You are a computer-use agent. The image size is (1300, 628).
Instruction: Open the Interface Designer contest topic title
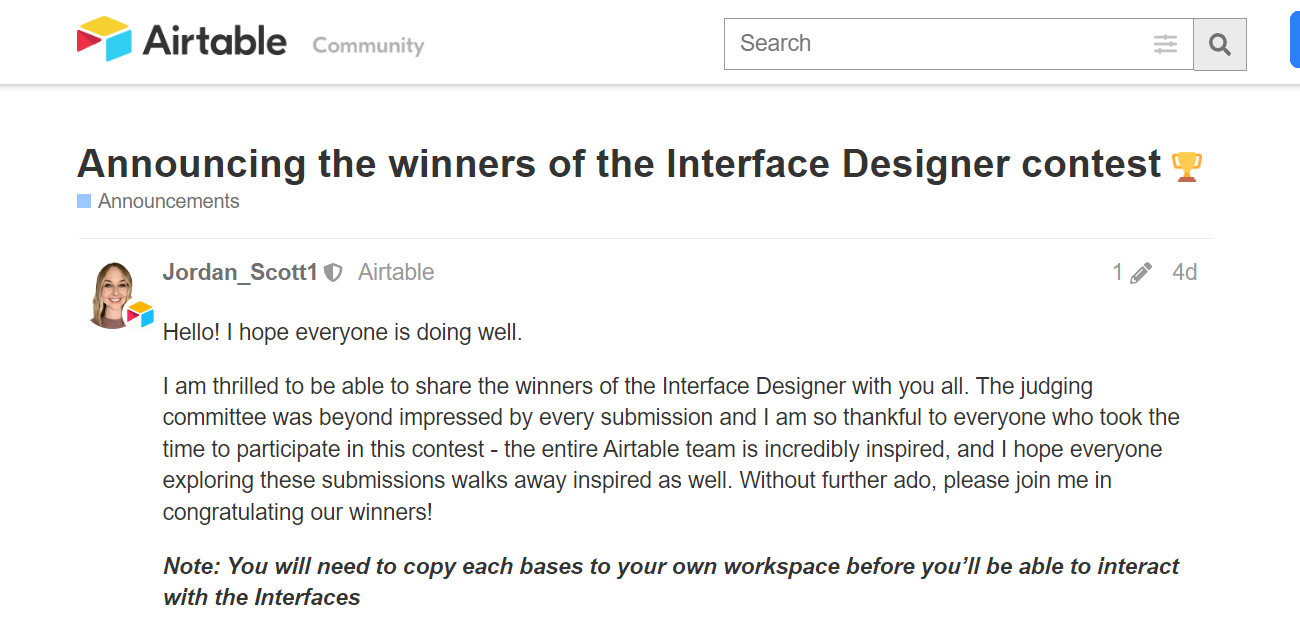point(619,163)
